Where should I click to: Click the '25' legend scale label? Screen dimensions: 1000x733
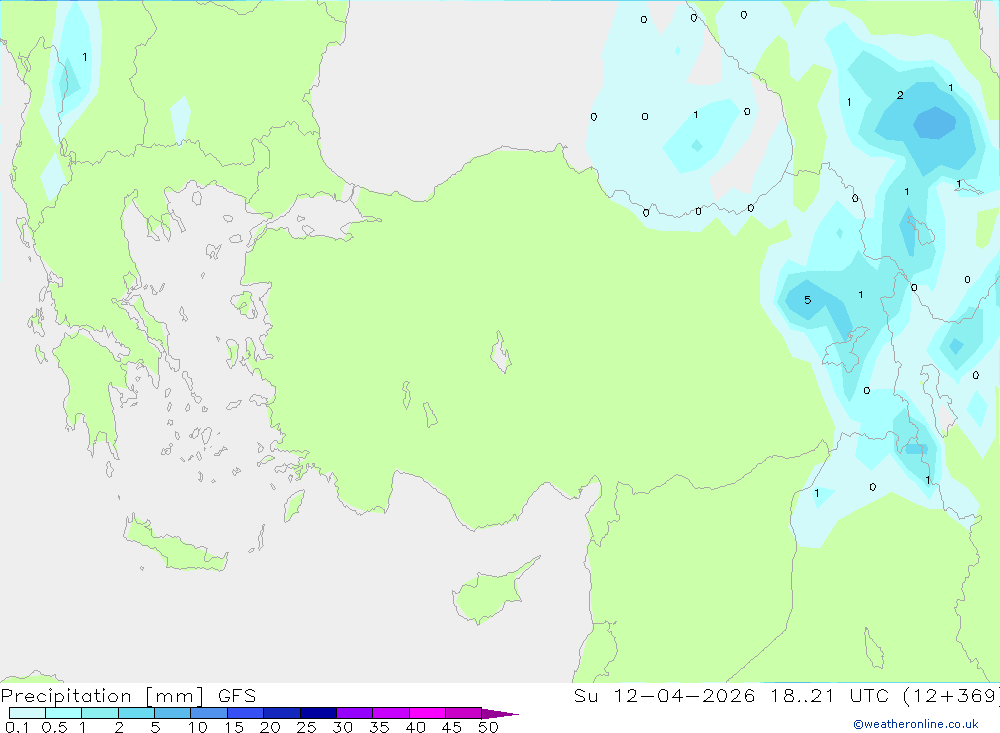coord(307,727)
